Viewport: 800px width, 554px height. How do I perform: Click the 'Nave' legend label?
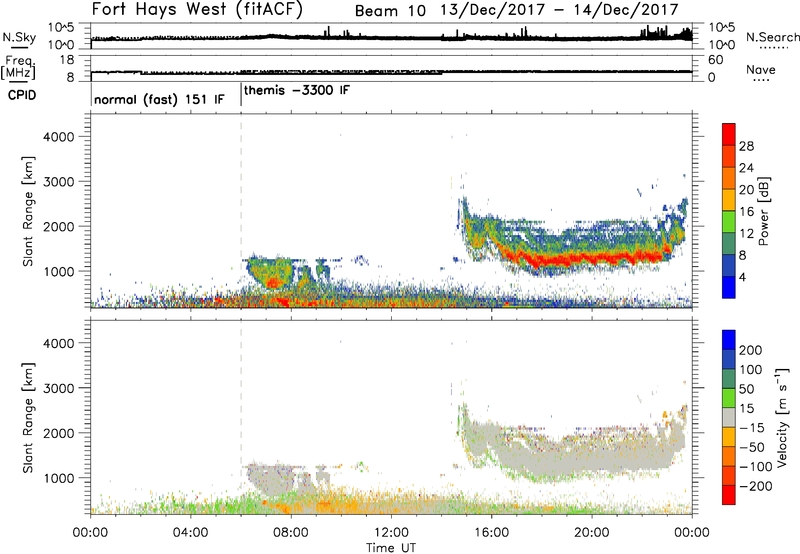tap(761, 69)
